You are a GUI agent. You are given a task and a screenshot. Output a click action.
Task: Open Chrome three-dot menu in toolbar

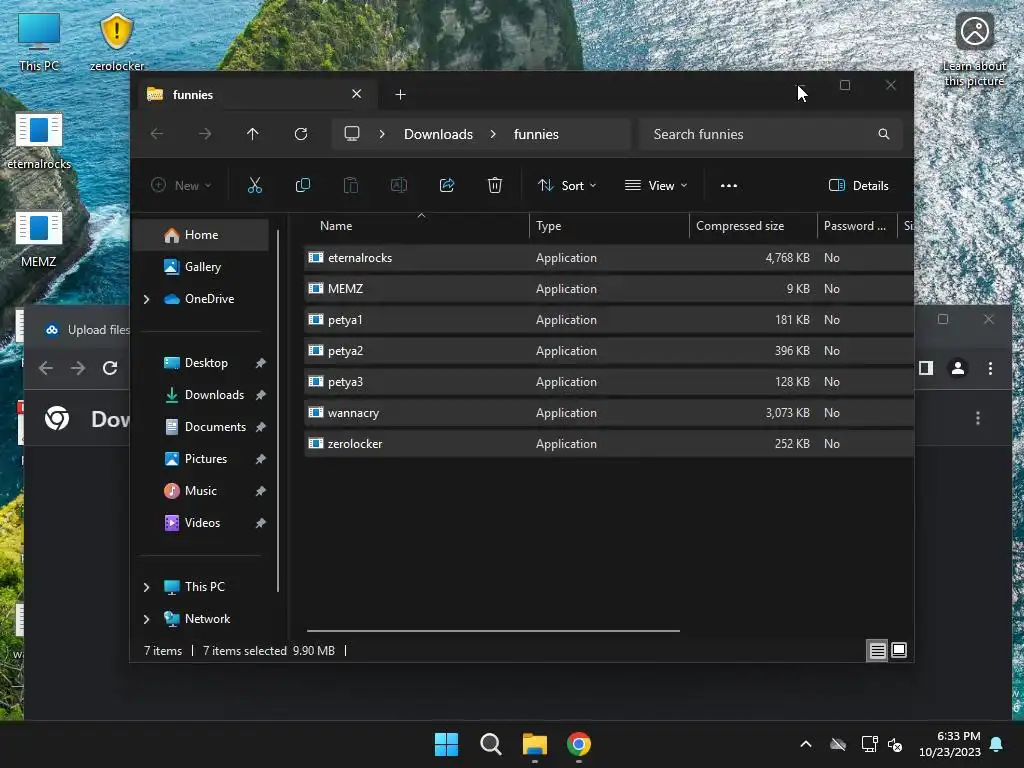point(990,368)
